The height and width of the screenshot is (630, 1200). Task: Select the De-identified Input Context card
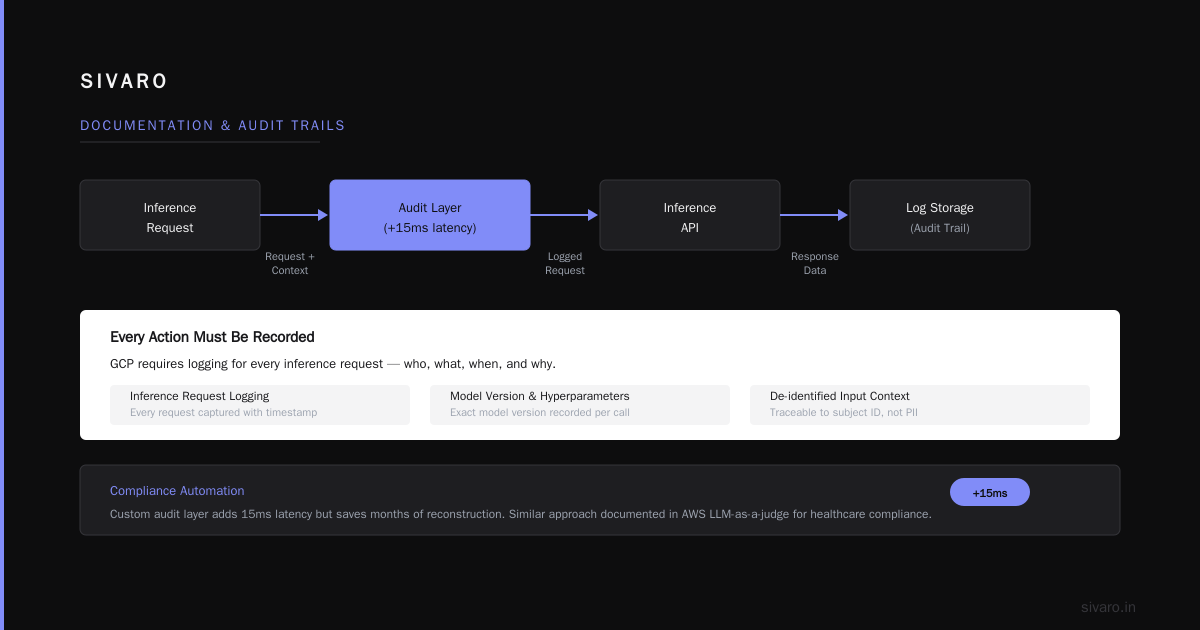point(920,405)
